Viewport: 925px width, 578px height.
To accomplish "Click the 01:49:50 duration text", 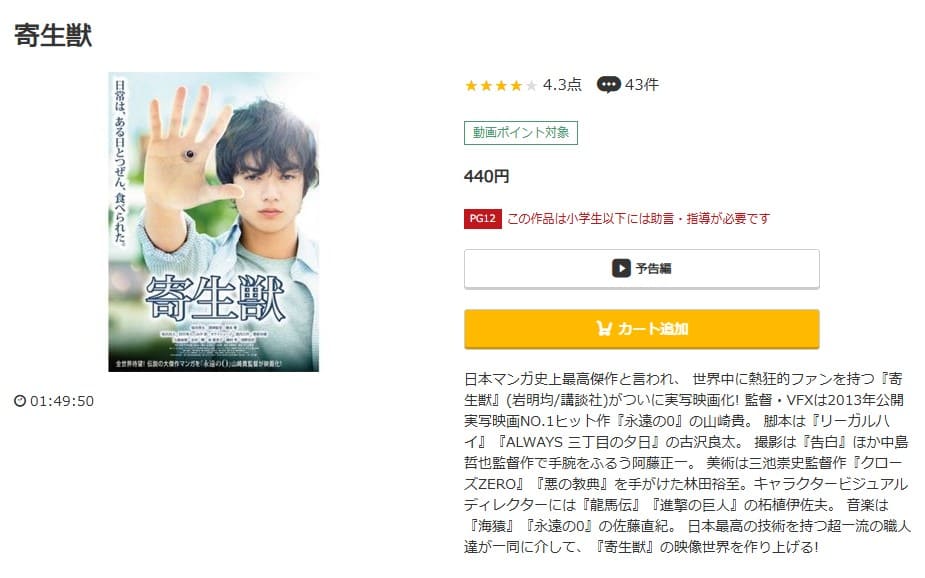I will pos(62,401).
